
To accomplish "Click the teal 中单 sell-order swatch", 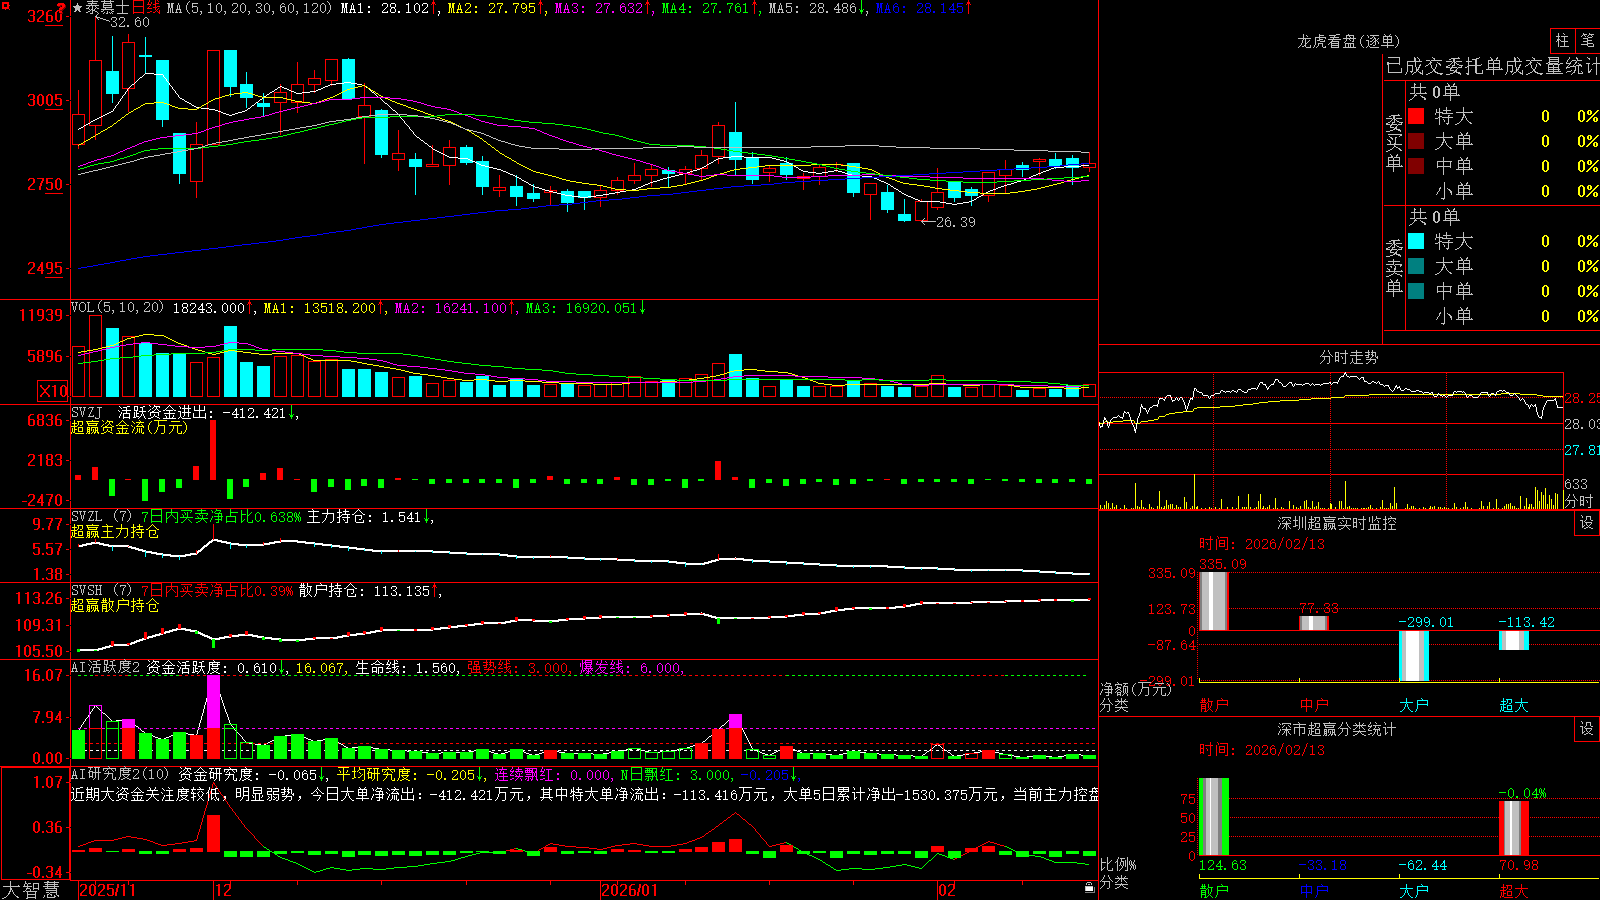I will (x=1416, y=290).
